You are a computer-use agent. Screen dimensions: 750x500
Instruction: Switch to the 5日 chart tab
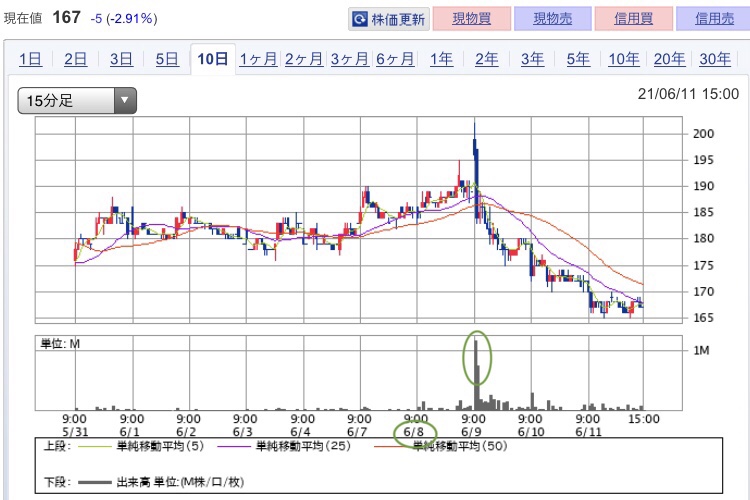167,59
